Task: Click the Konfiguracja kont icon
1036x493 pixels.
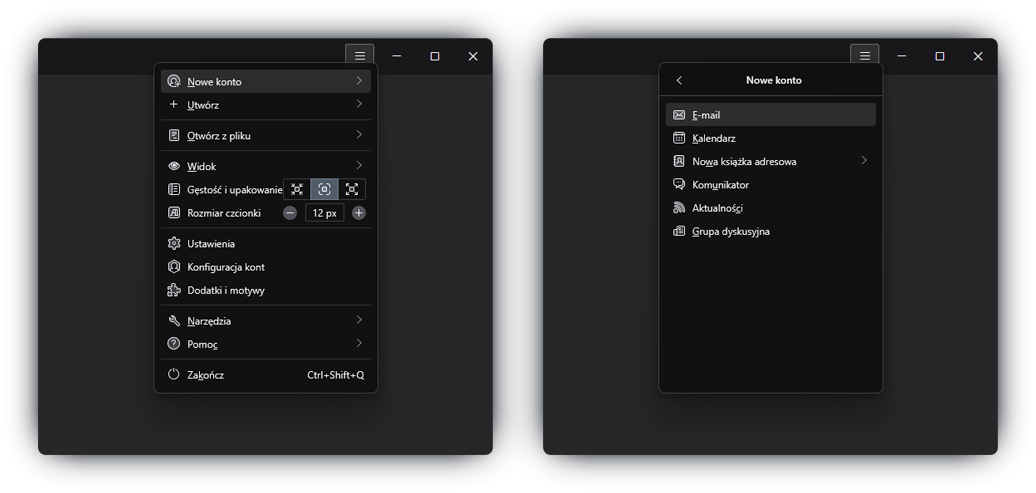Action: pos(174,267)
